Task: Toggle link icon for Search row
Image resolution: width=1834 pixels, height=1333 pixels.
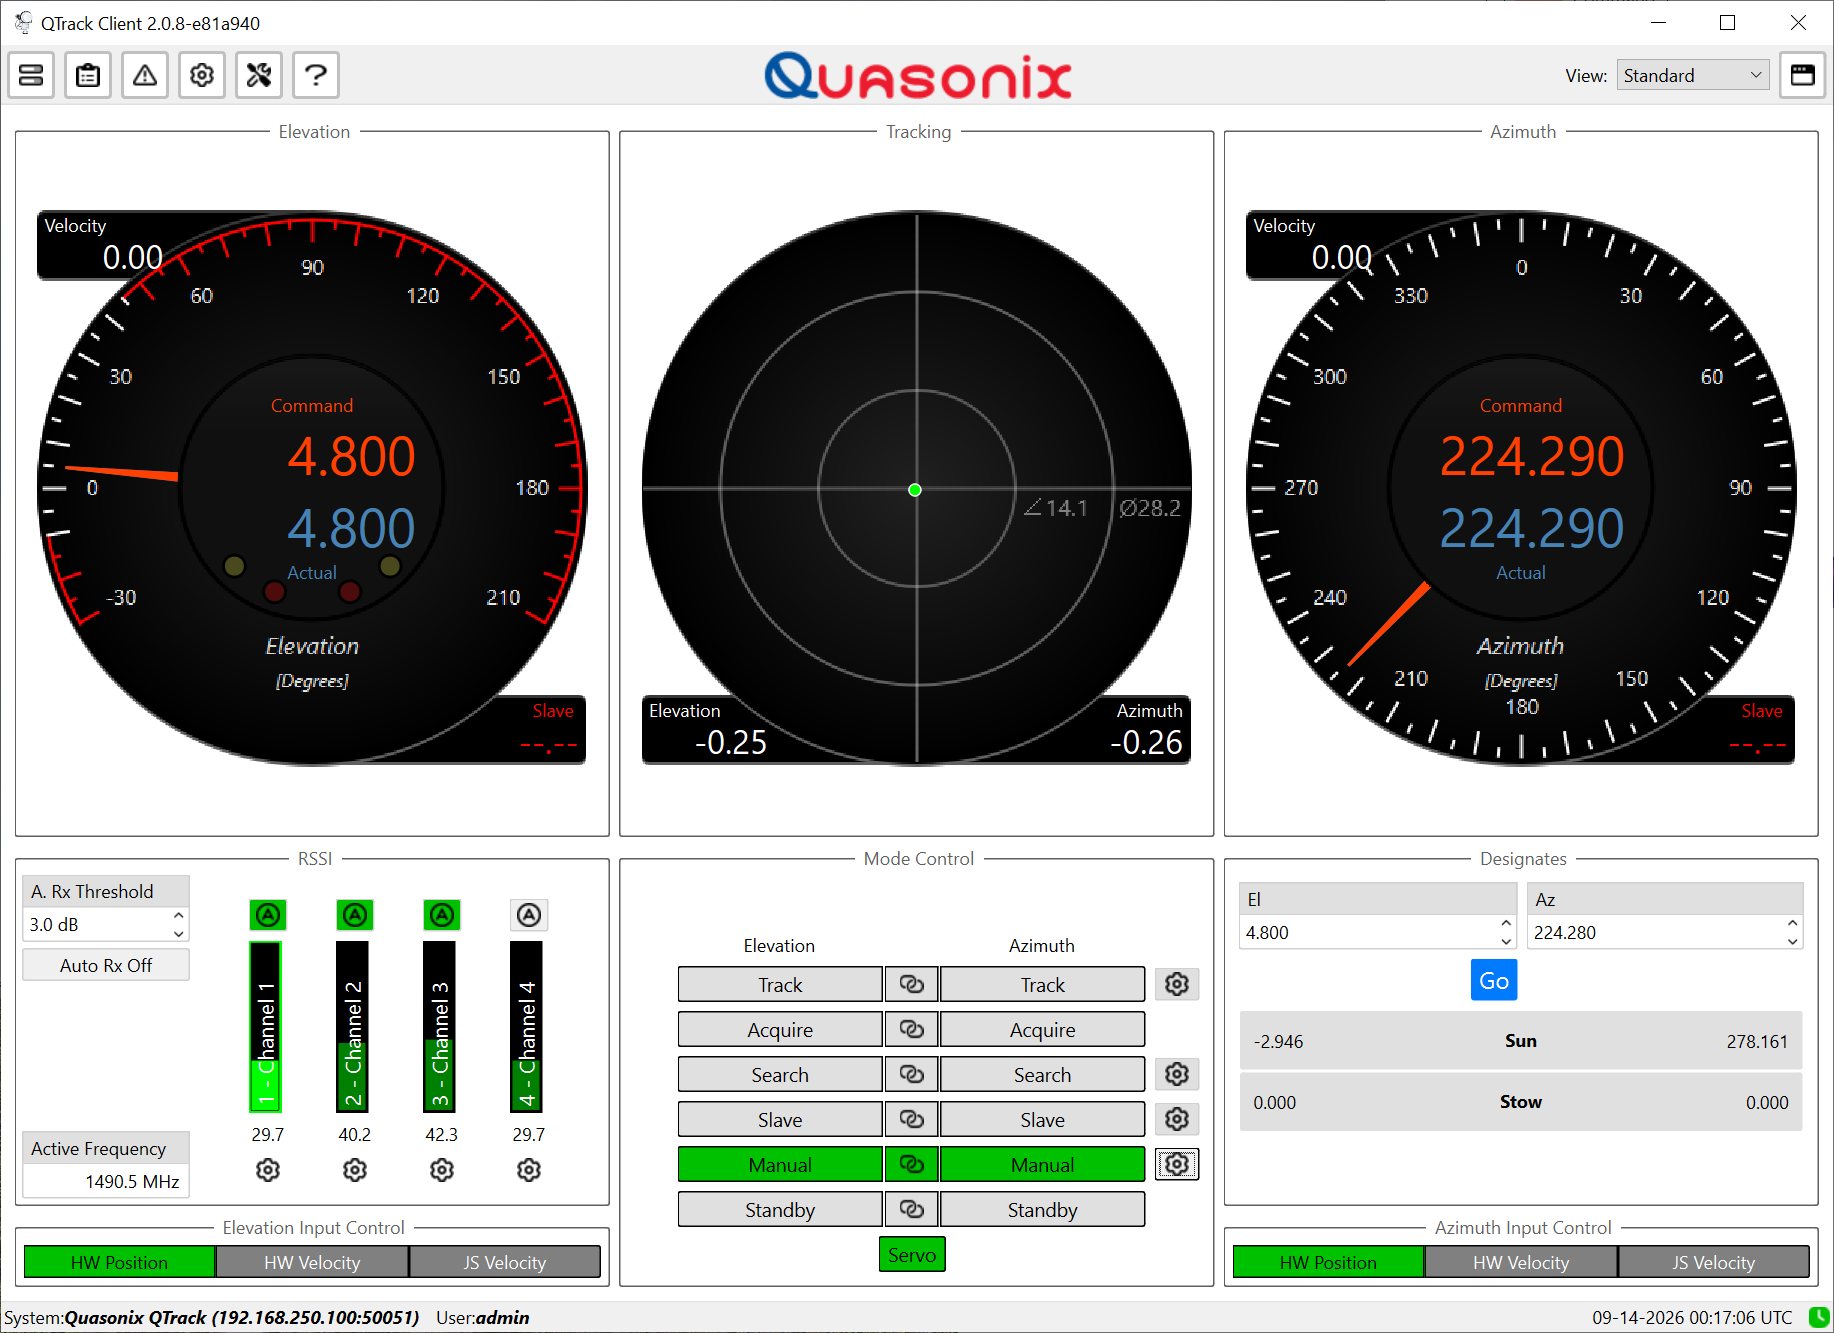Action: pos(911,1075)
